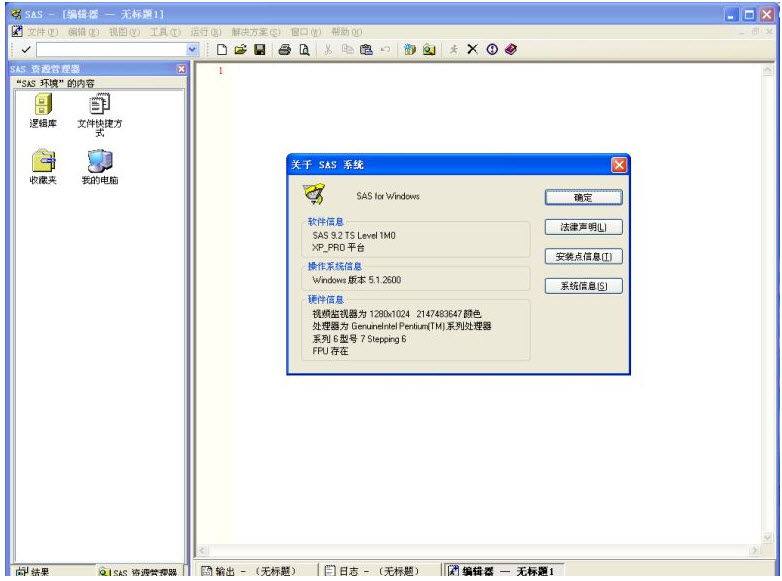The width and height of the screenshot is (782, 581).
Task: Maximize the SAS main window
Action: coord(749,14)
